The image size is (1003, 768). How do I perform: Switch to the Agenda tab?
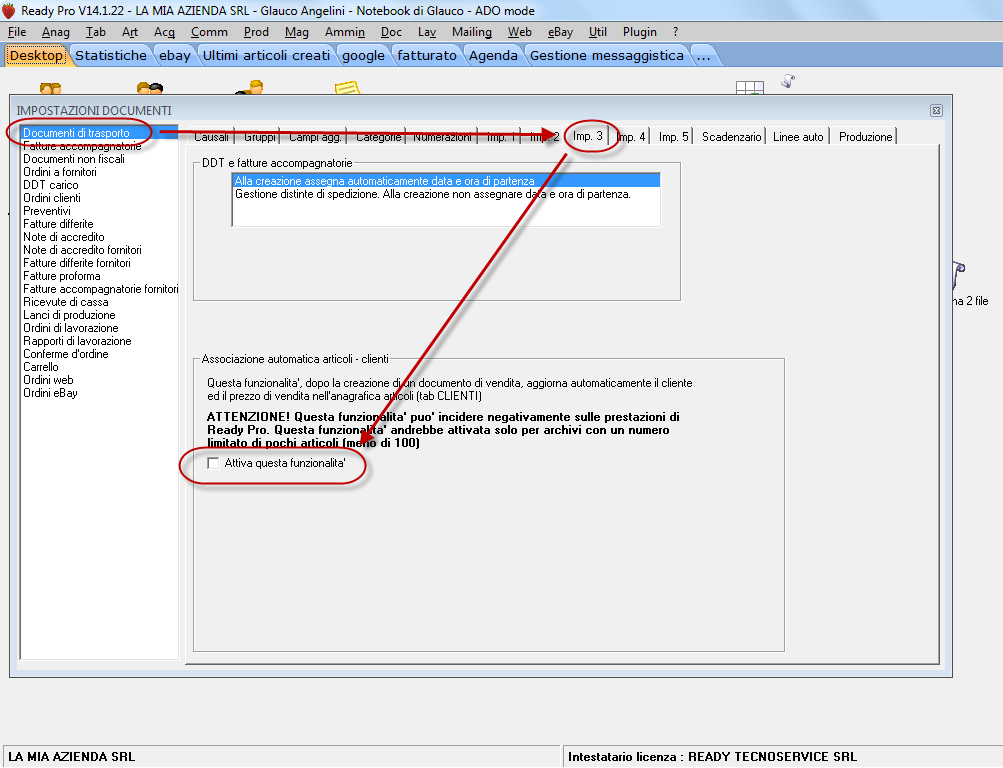coord(493,56)
